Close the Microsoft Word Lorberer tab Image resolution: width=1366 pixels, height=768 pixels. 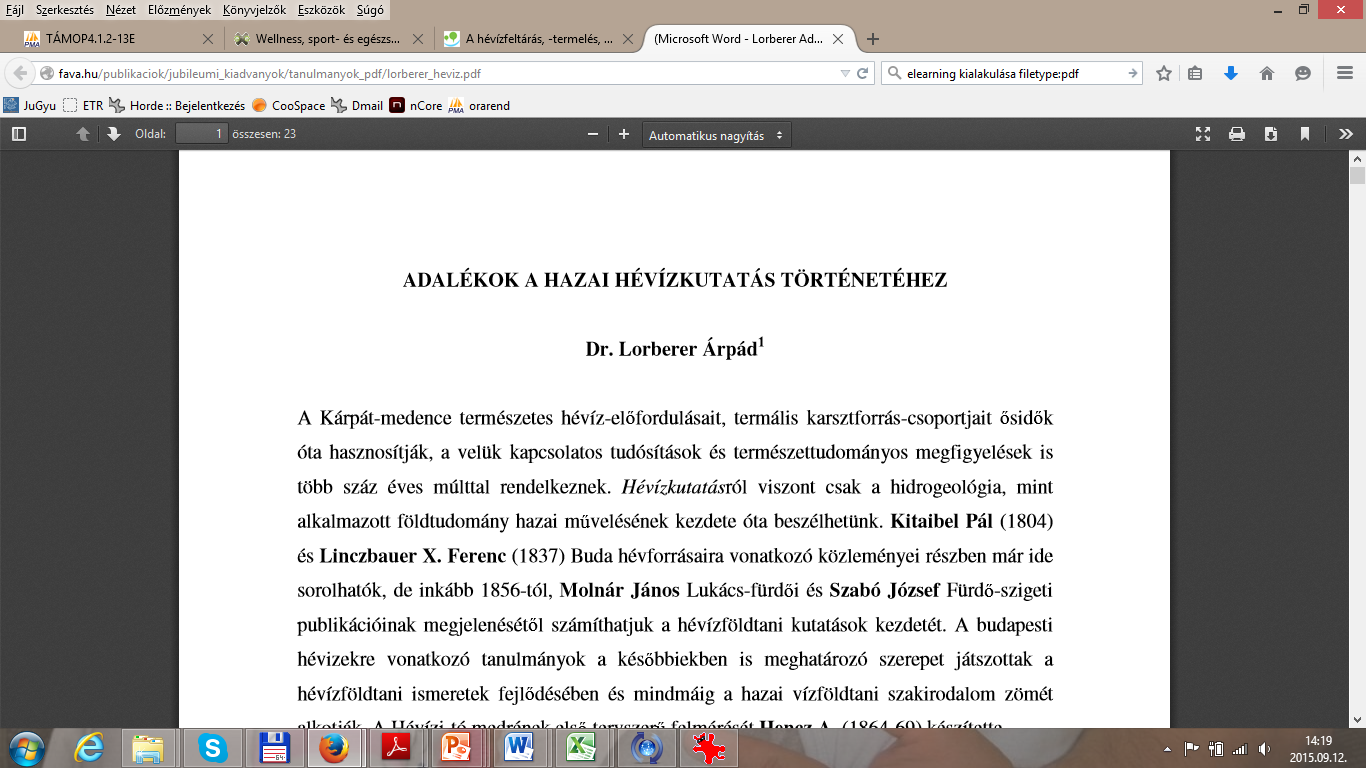pyautogui.click(x=838, y=39)
